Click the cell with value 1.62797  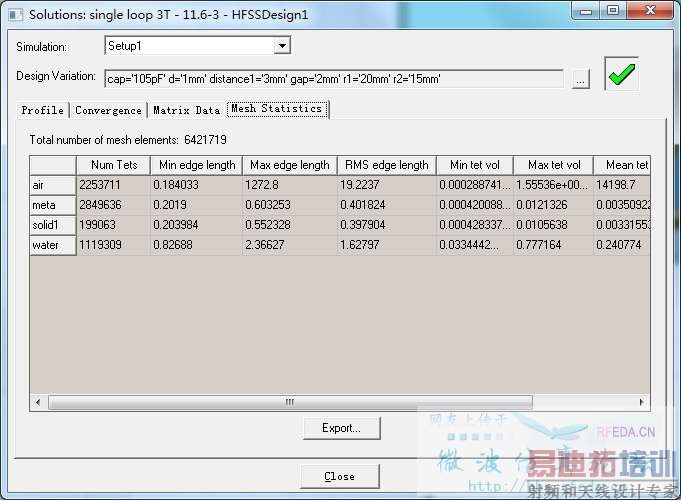[x=387, y=245]
